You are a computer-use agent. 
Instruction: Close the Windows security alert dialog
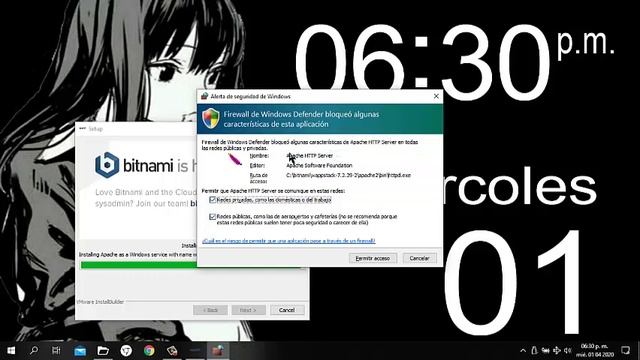pyautogui.click(x=436, y=96)
